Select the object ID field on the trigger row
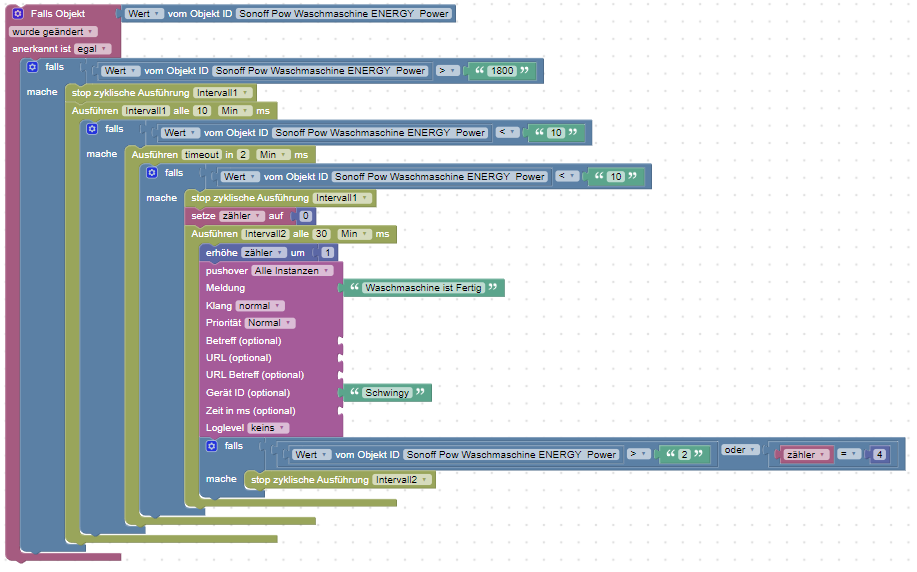The image size is (917, 572). 344,13
